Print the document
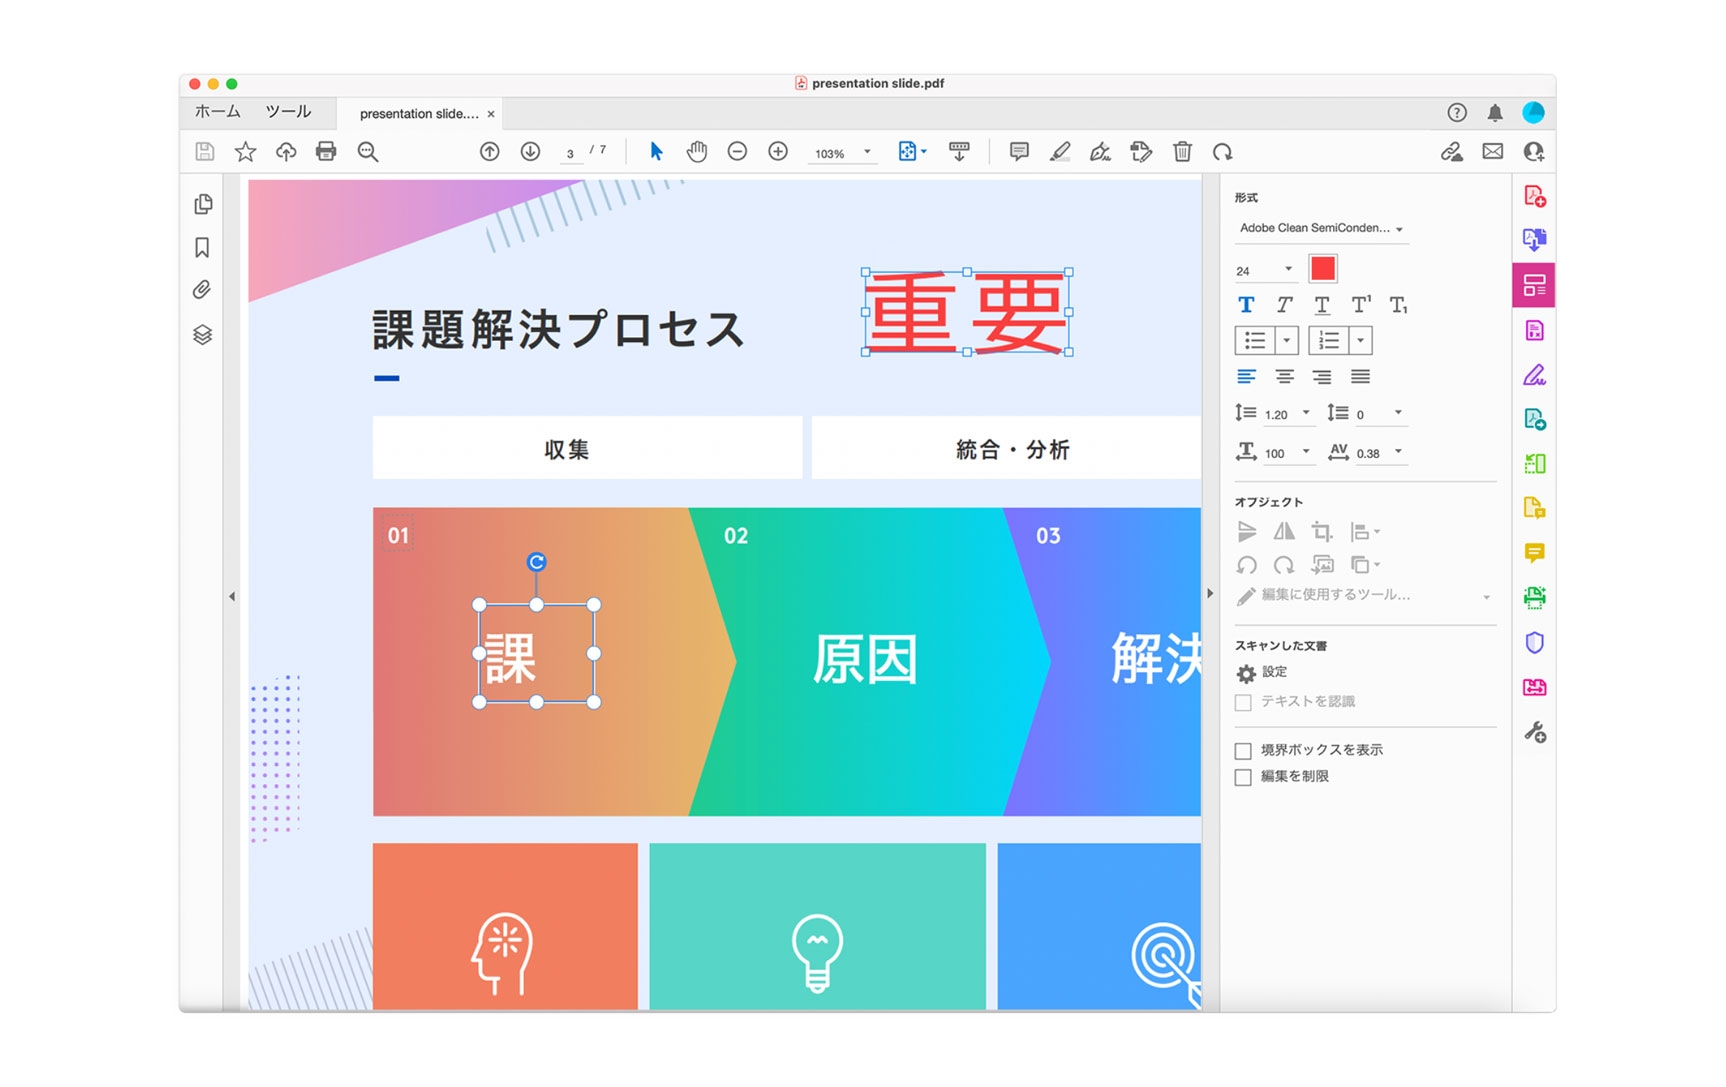 click(326, 152)
